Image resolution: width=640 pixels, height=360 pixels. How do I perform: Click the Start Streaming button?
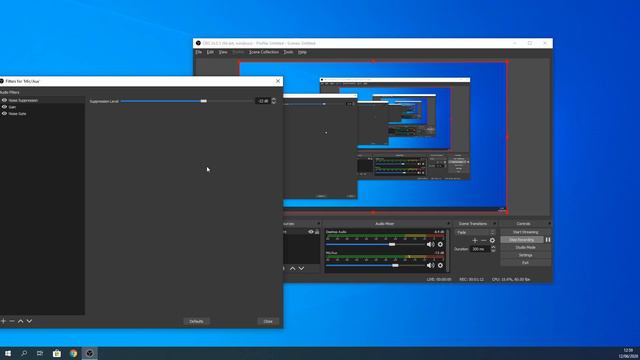pos(526,232)
